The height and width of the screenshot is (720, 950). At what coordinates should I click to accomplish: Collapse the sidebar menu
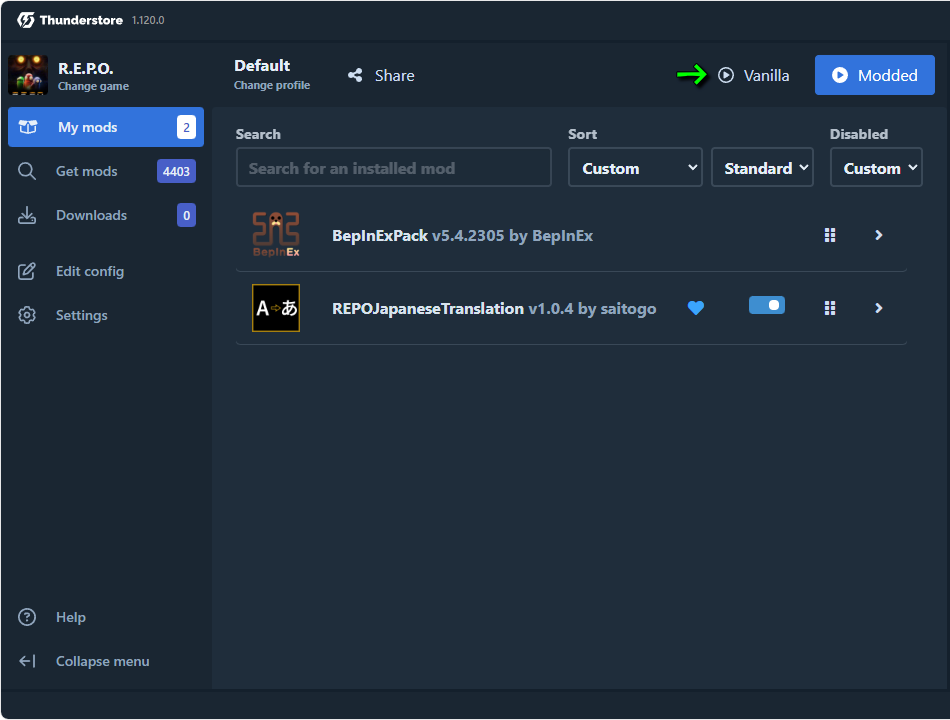pyautogui.click(x=106, y=661)
